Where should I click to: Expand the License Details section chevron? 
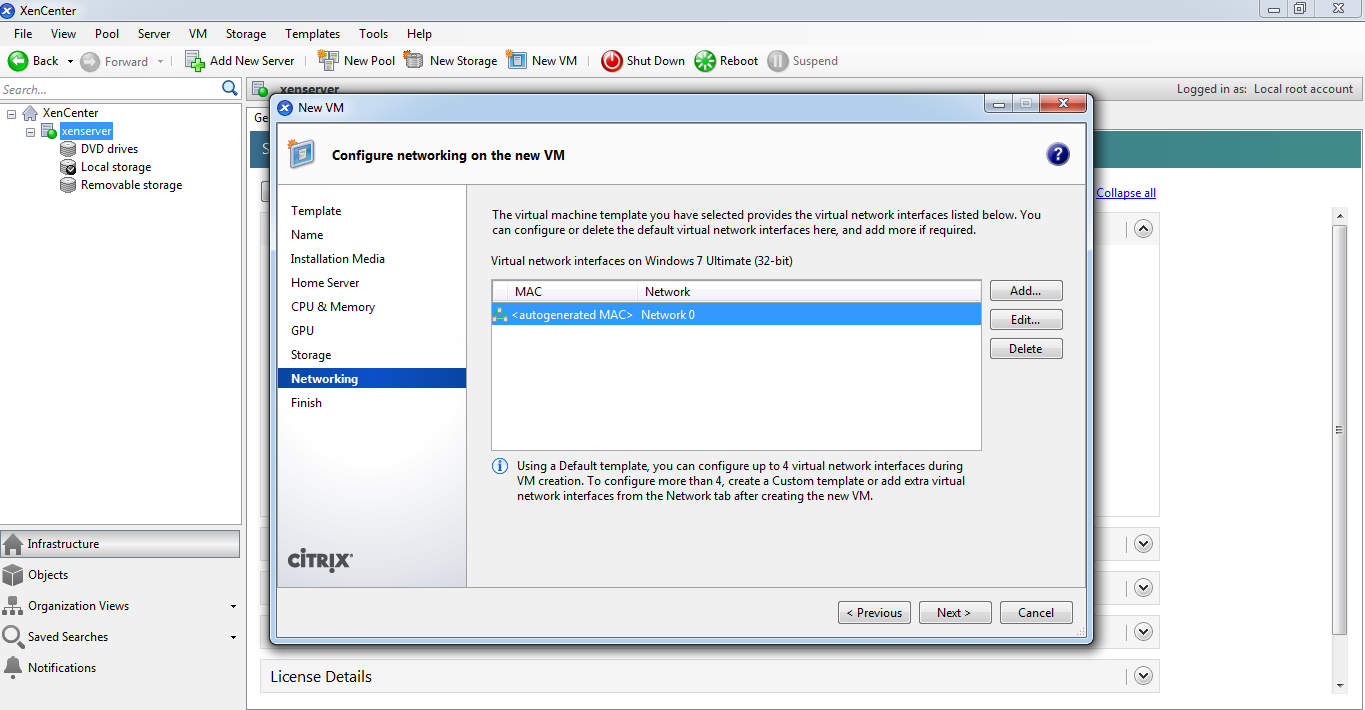(x=1144, y=676)
